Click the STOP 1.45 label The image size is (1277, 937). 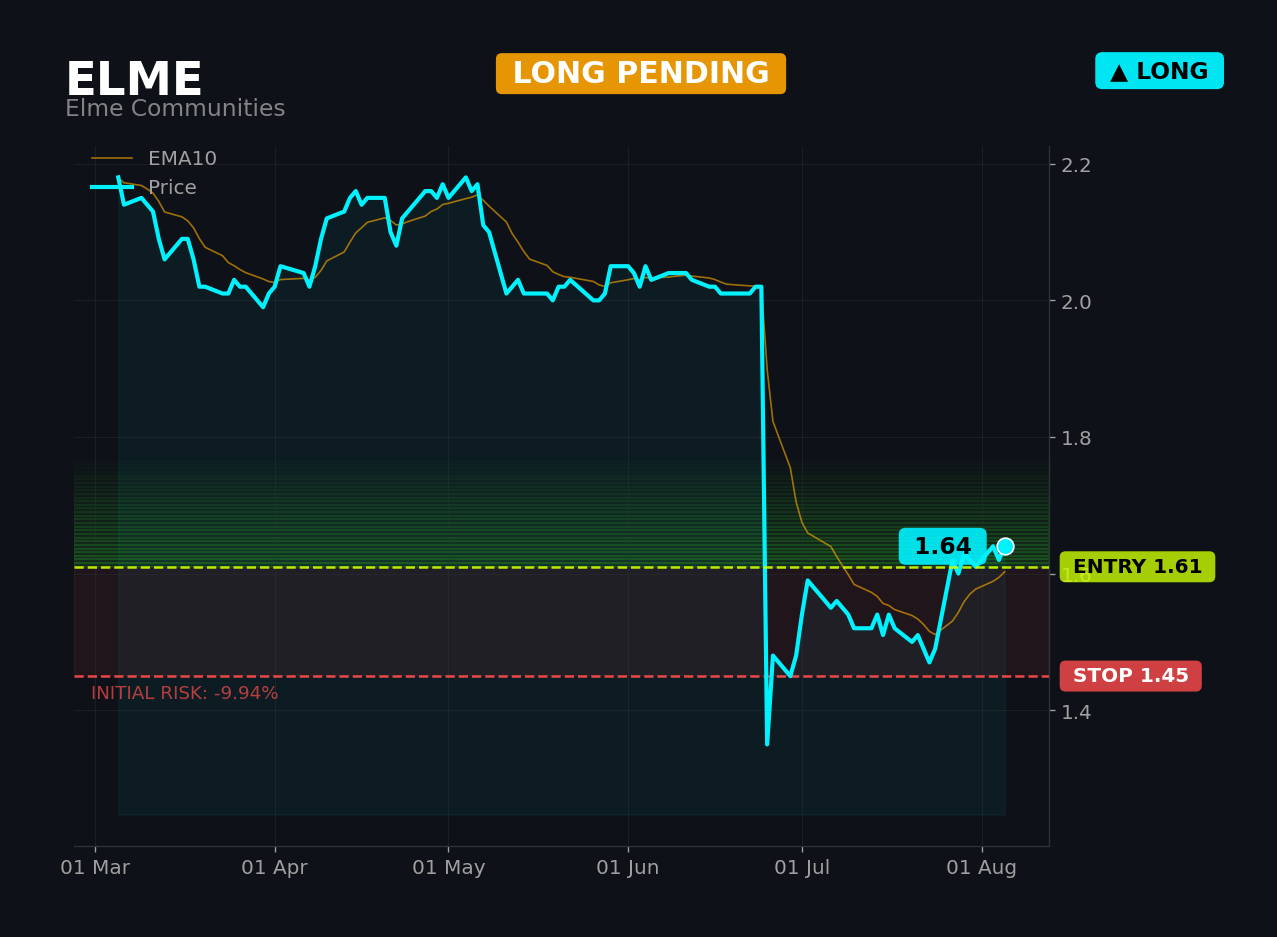coord(1130,676)
